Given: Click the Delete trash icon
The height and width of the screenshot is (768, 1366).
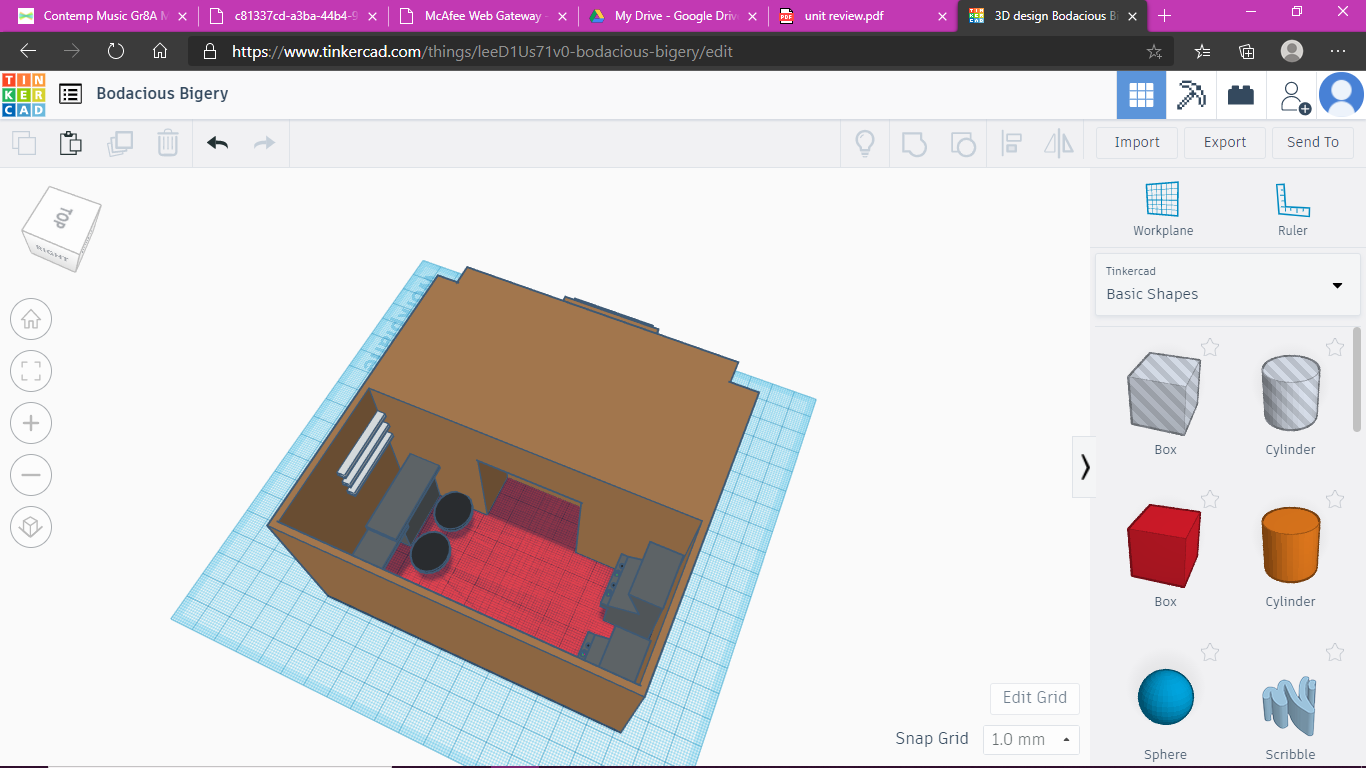Looking at the screenshot, I should tap(168, 143).
